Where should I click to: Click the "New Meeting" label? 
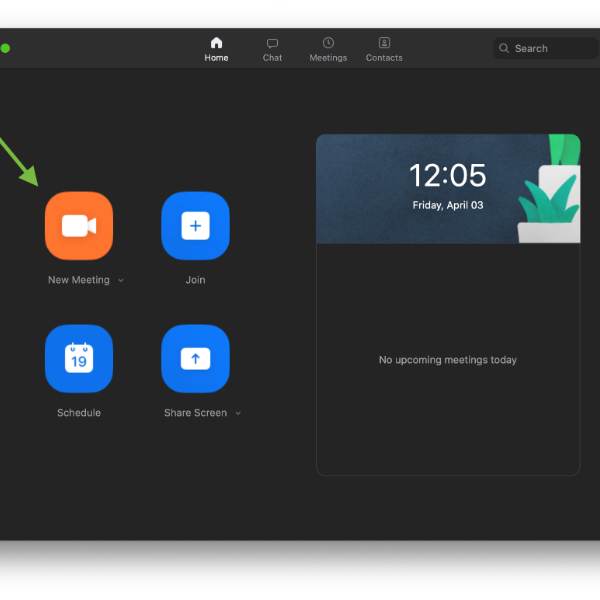tap(79, 280)
